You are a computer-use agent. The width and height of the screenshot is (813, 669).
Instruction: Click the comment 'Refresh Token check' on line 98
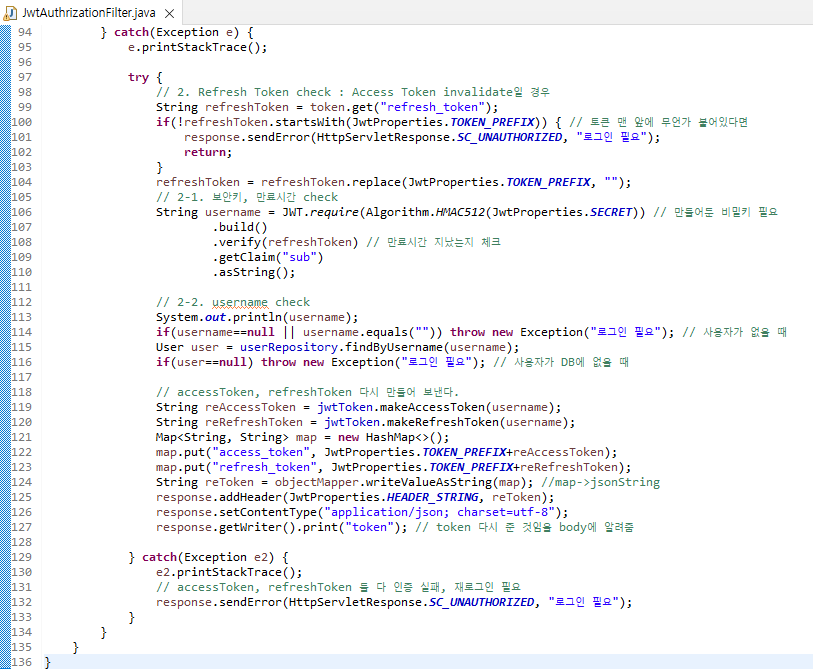pyautogui.click(x=264, y=92)
